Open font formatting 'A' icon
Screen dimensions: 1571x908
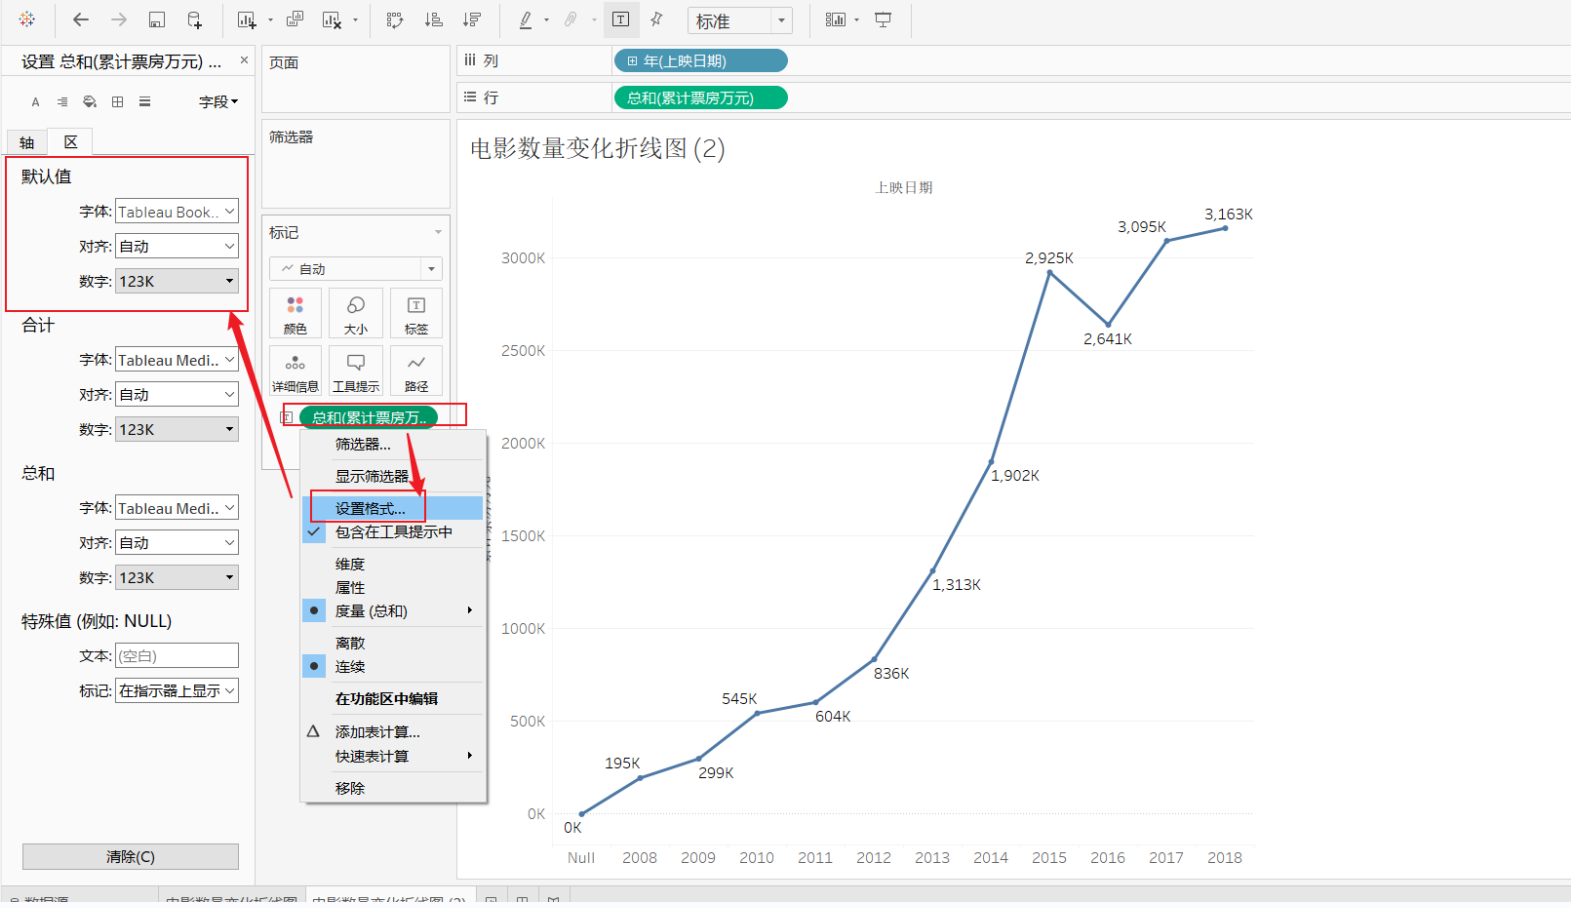click(36, 102)
